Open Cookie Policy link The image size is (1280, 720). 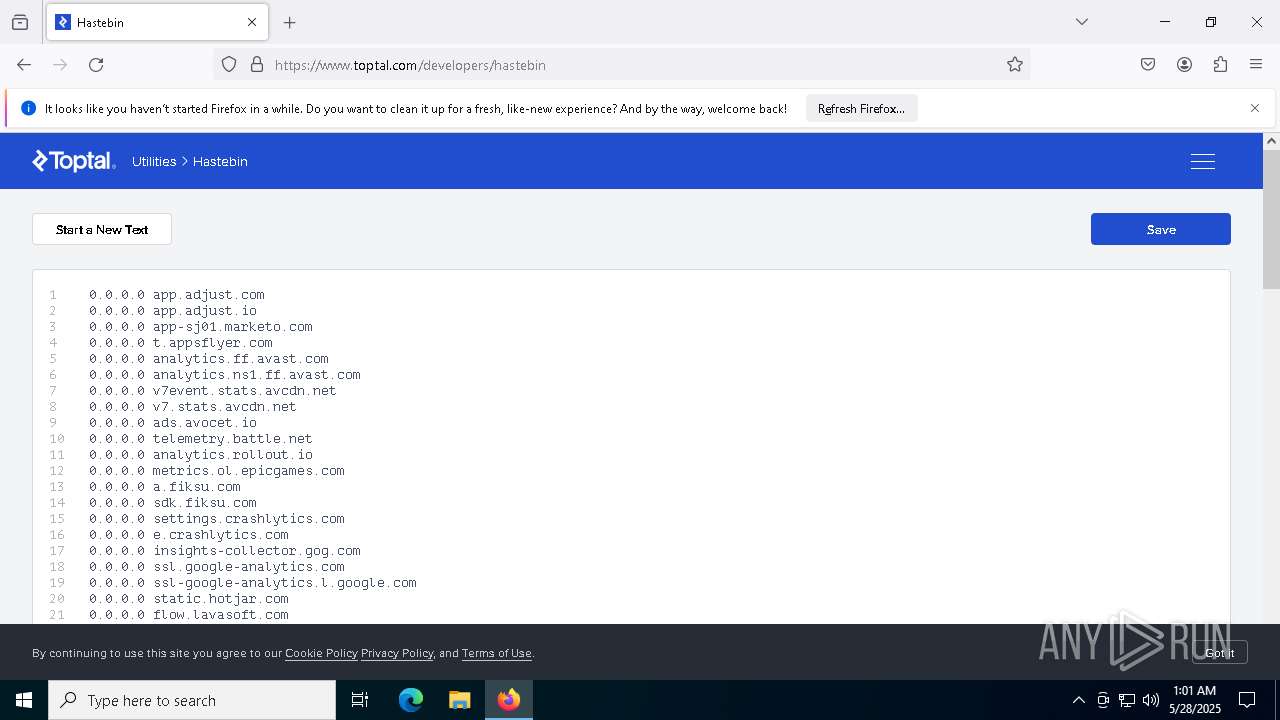pos(321,653)
